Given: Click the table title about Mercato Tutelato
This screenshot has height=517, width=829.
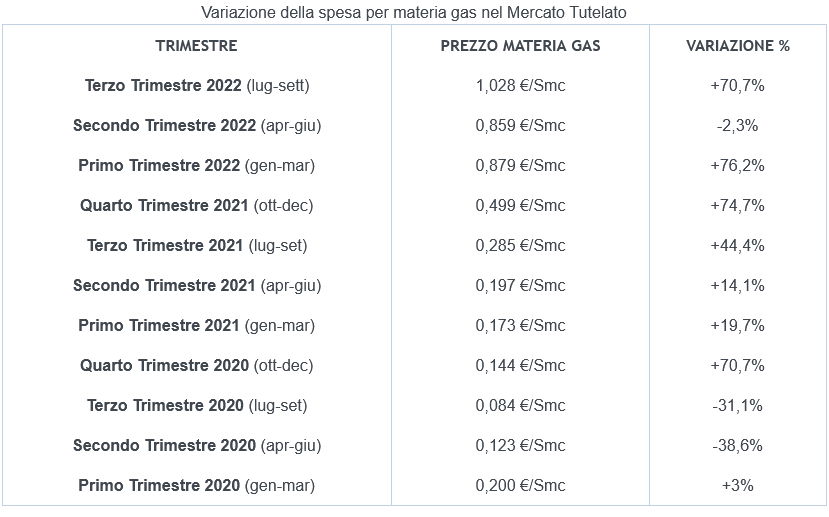Looking at the screenshot, I should pyautogui.click(x=414, y=12).
